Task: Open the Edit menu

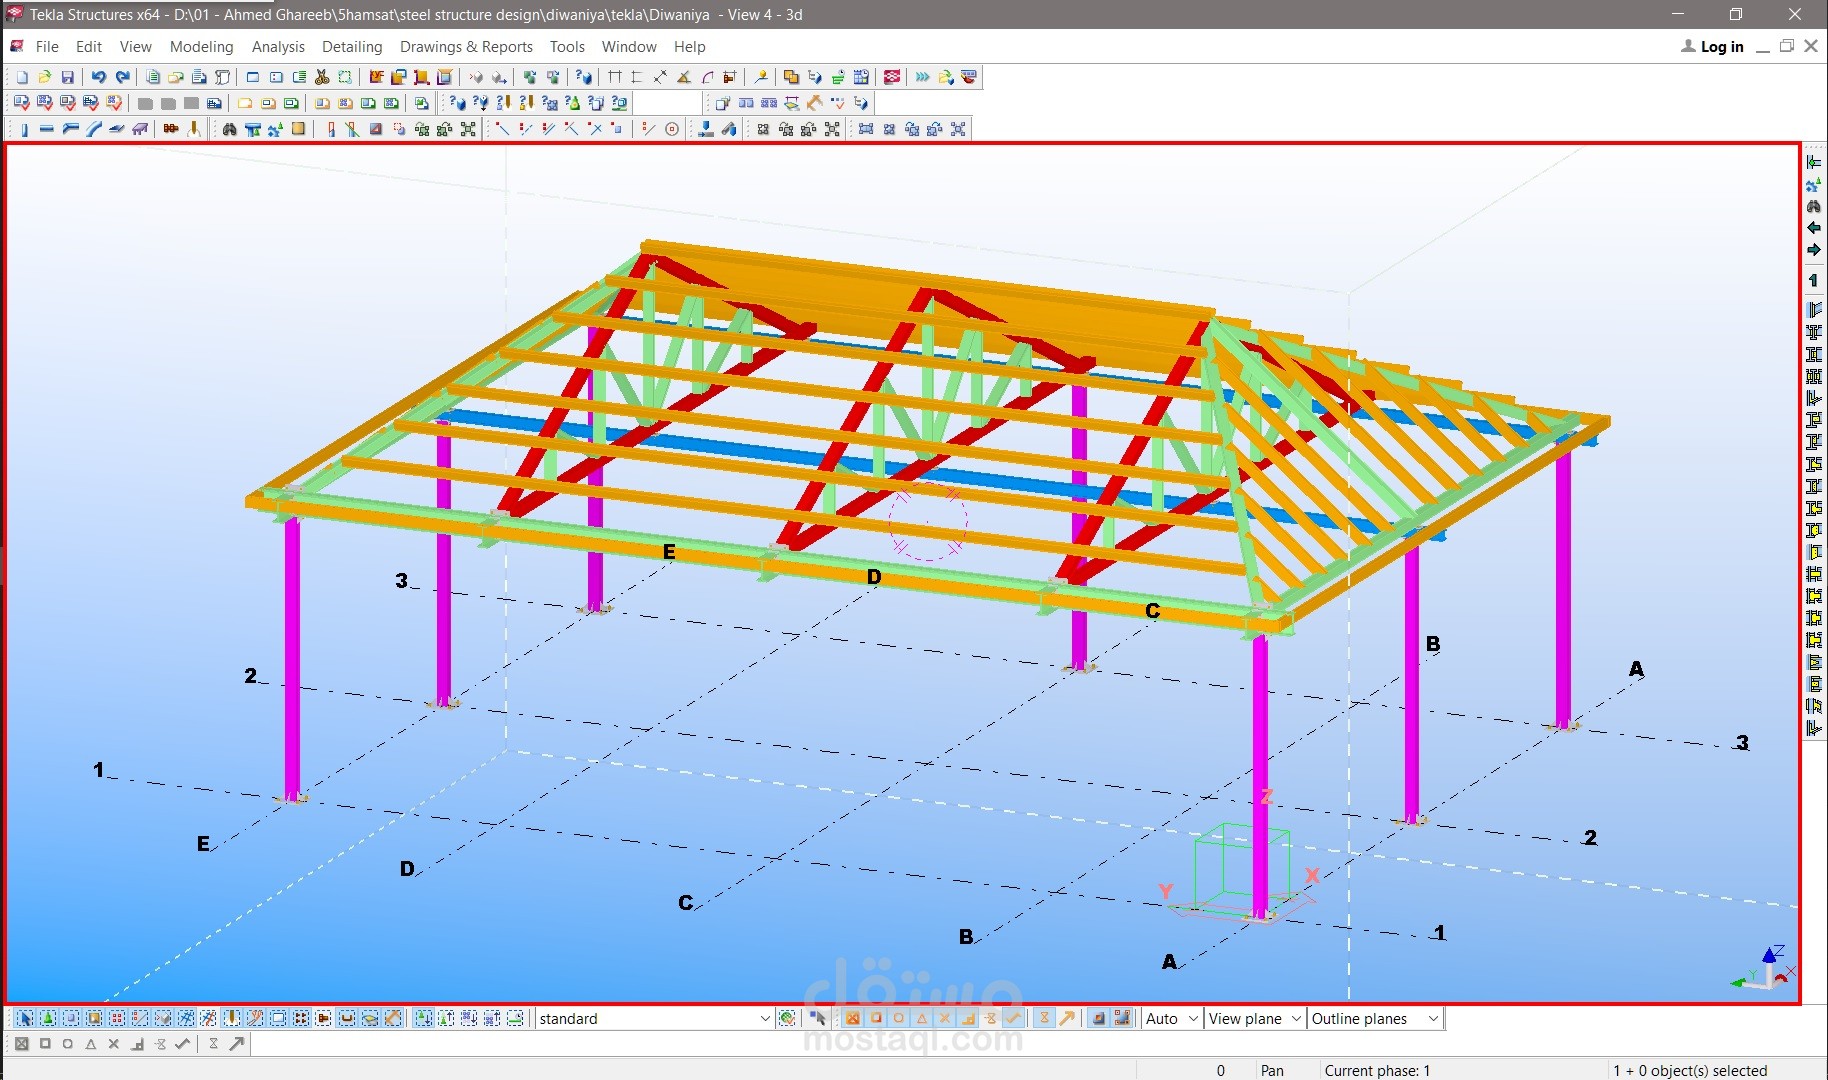Action: tap(89, 46)
